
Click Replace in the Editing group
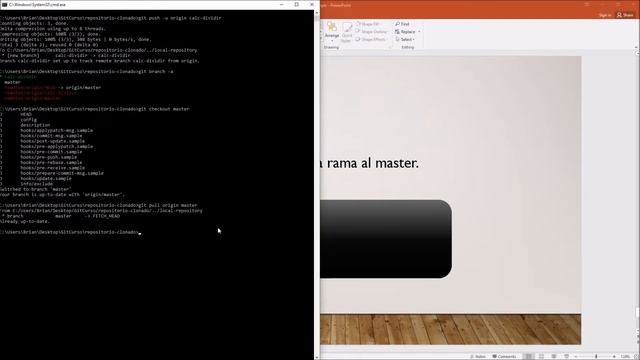pyautogui.click(x=405, y=32)
